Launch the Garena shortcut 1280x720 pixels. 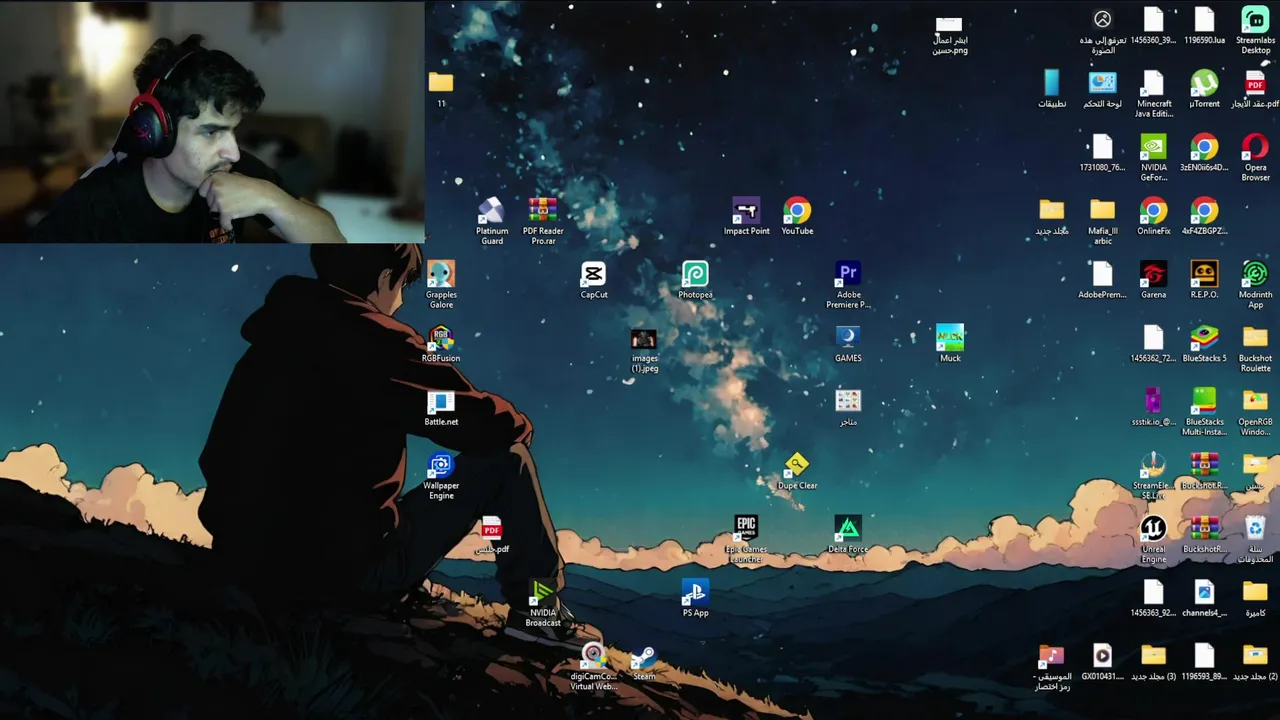pyautogui.click(x=1153, y=280)
